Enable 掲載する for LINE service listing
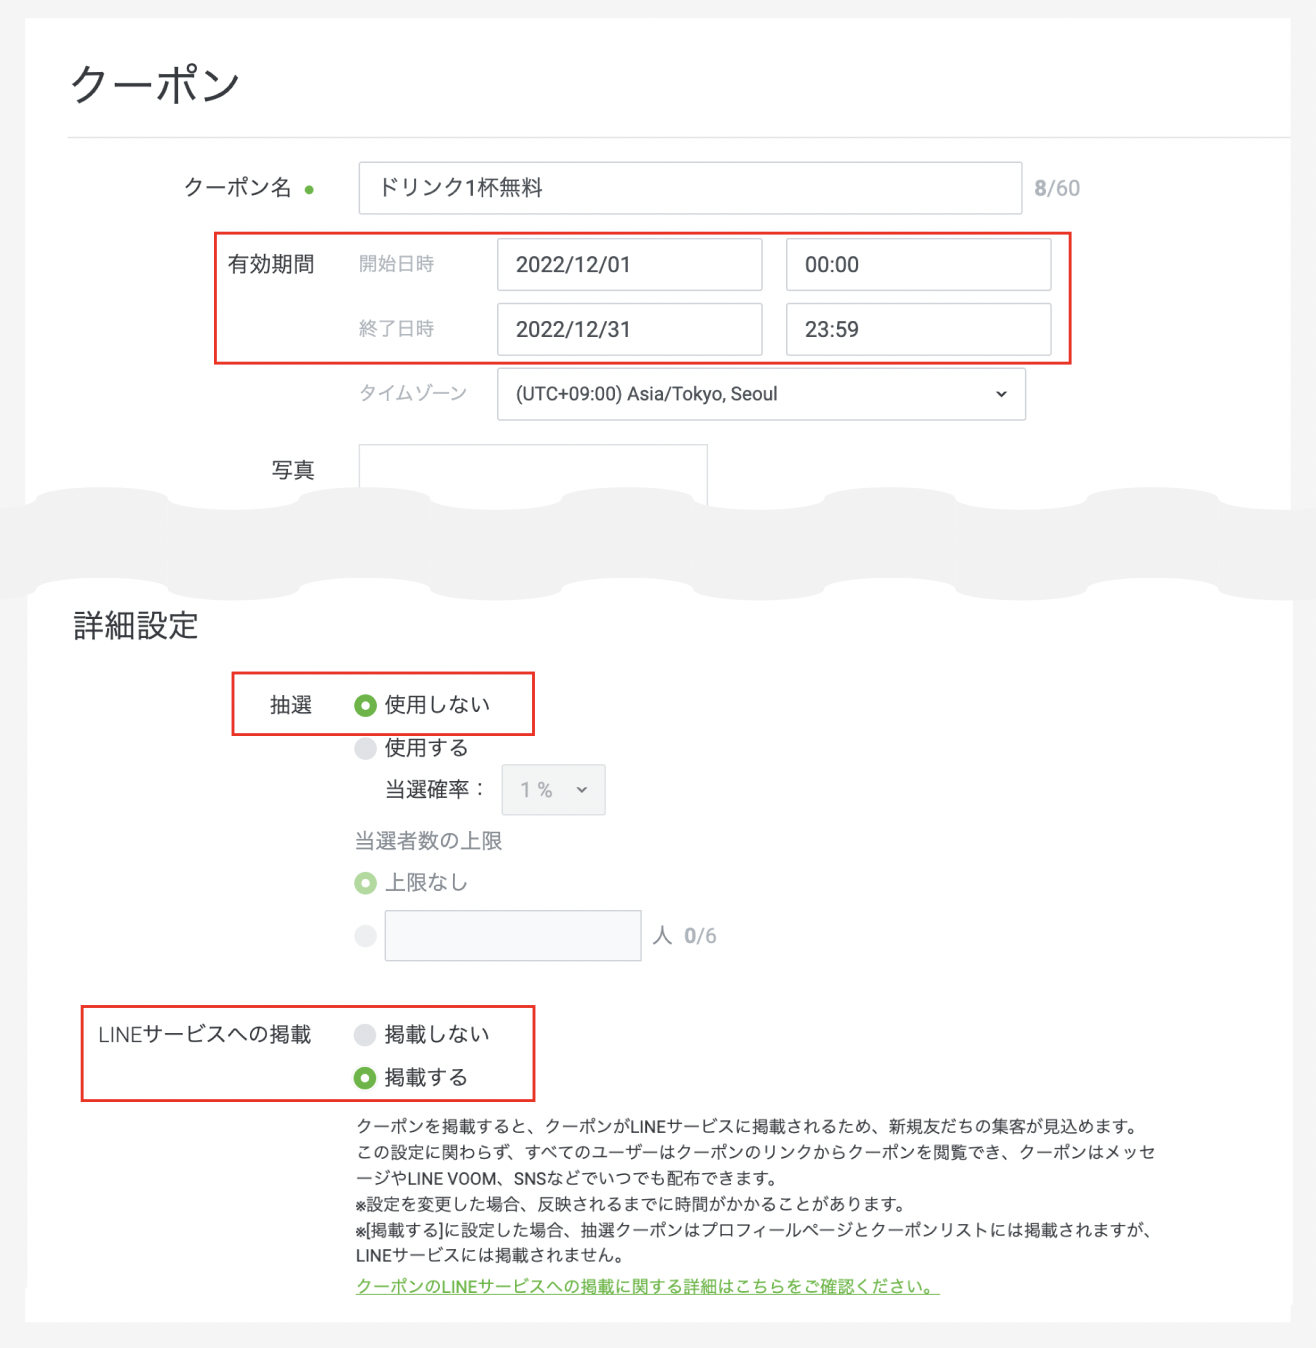Screen dimensions: 1316x1348 click(365, 1078)
